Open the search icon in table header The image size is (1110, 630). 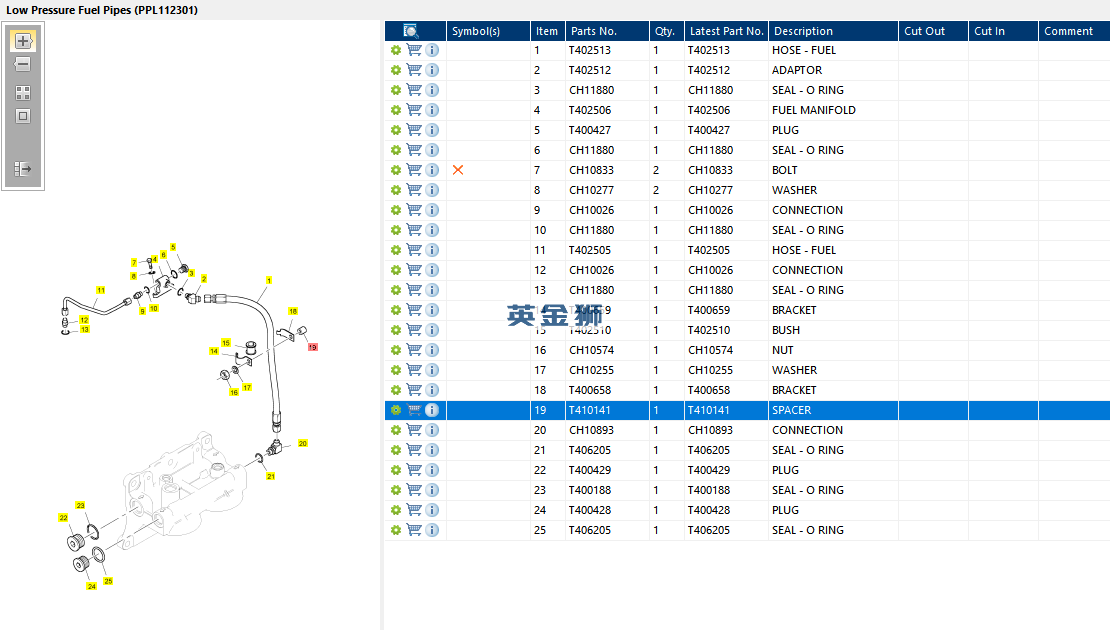coord(411,31)
